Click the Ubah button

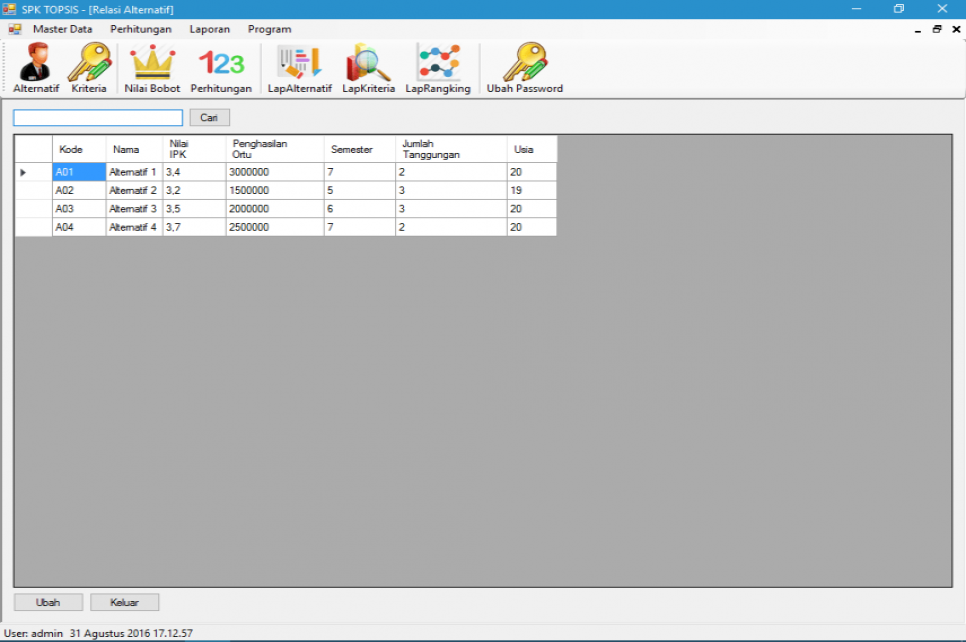click(x=48, y=601)
